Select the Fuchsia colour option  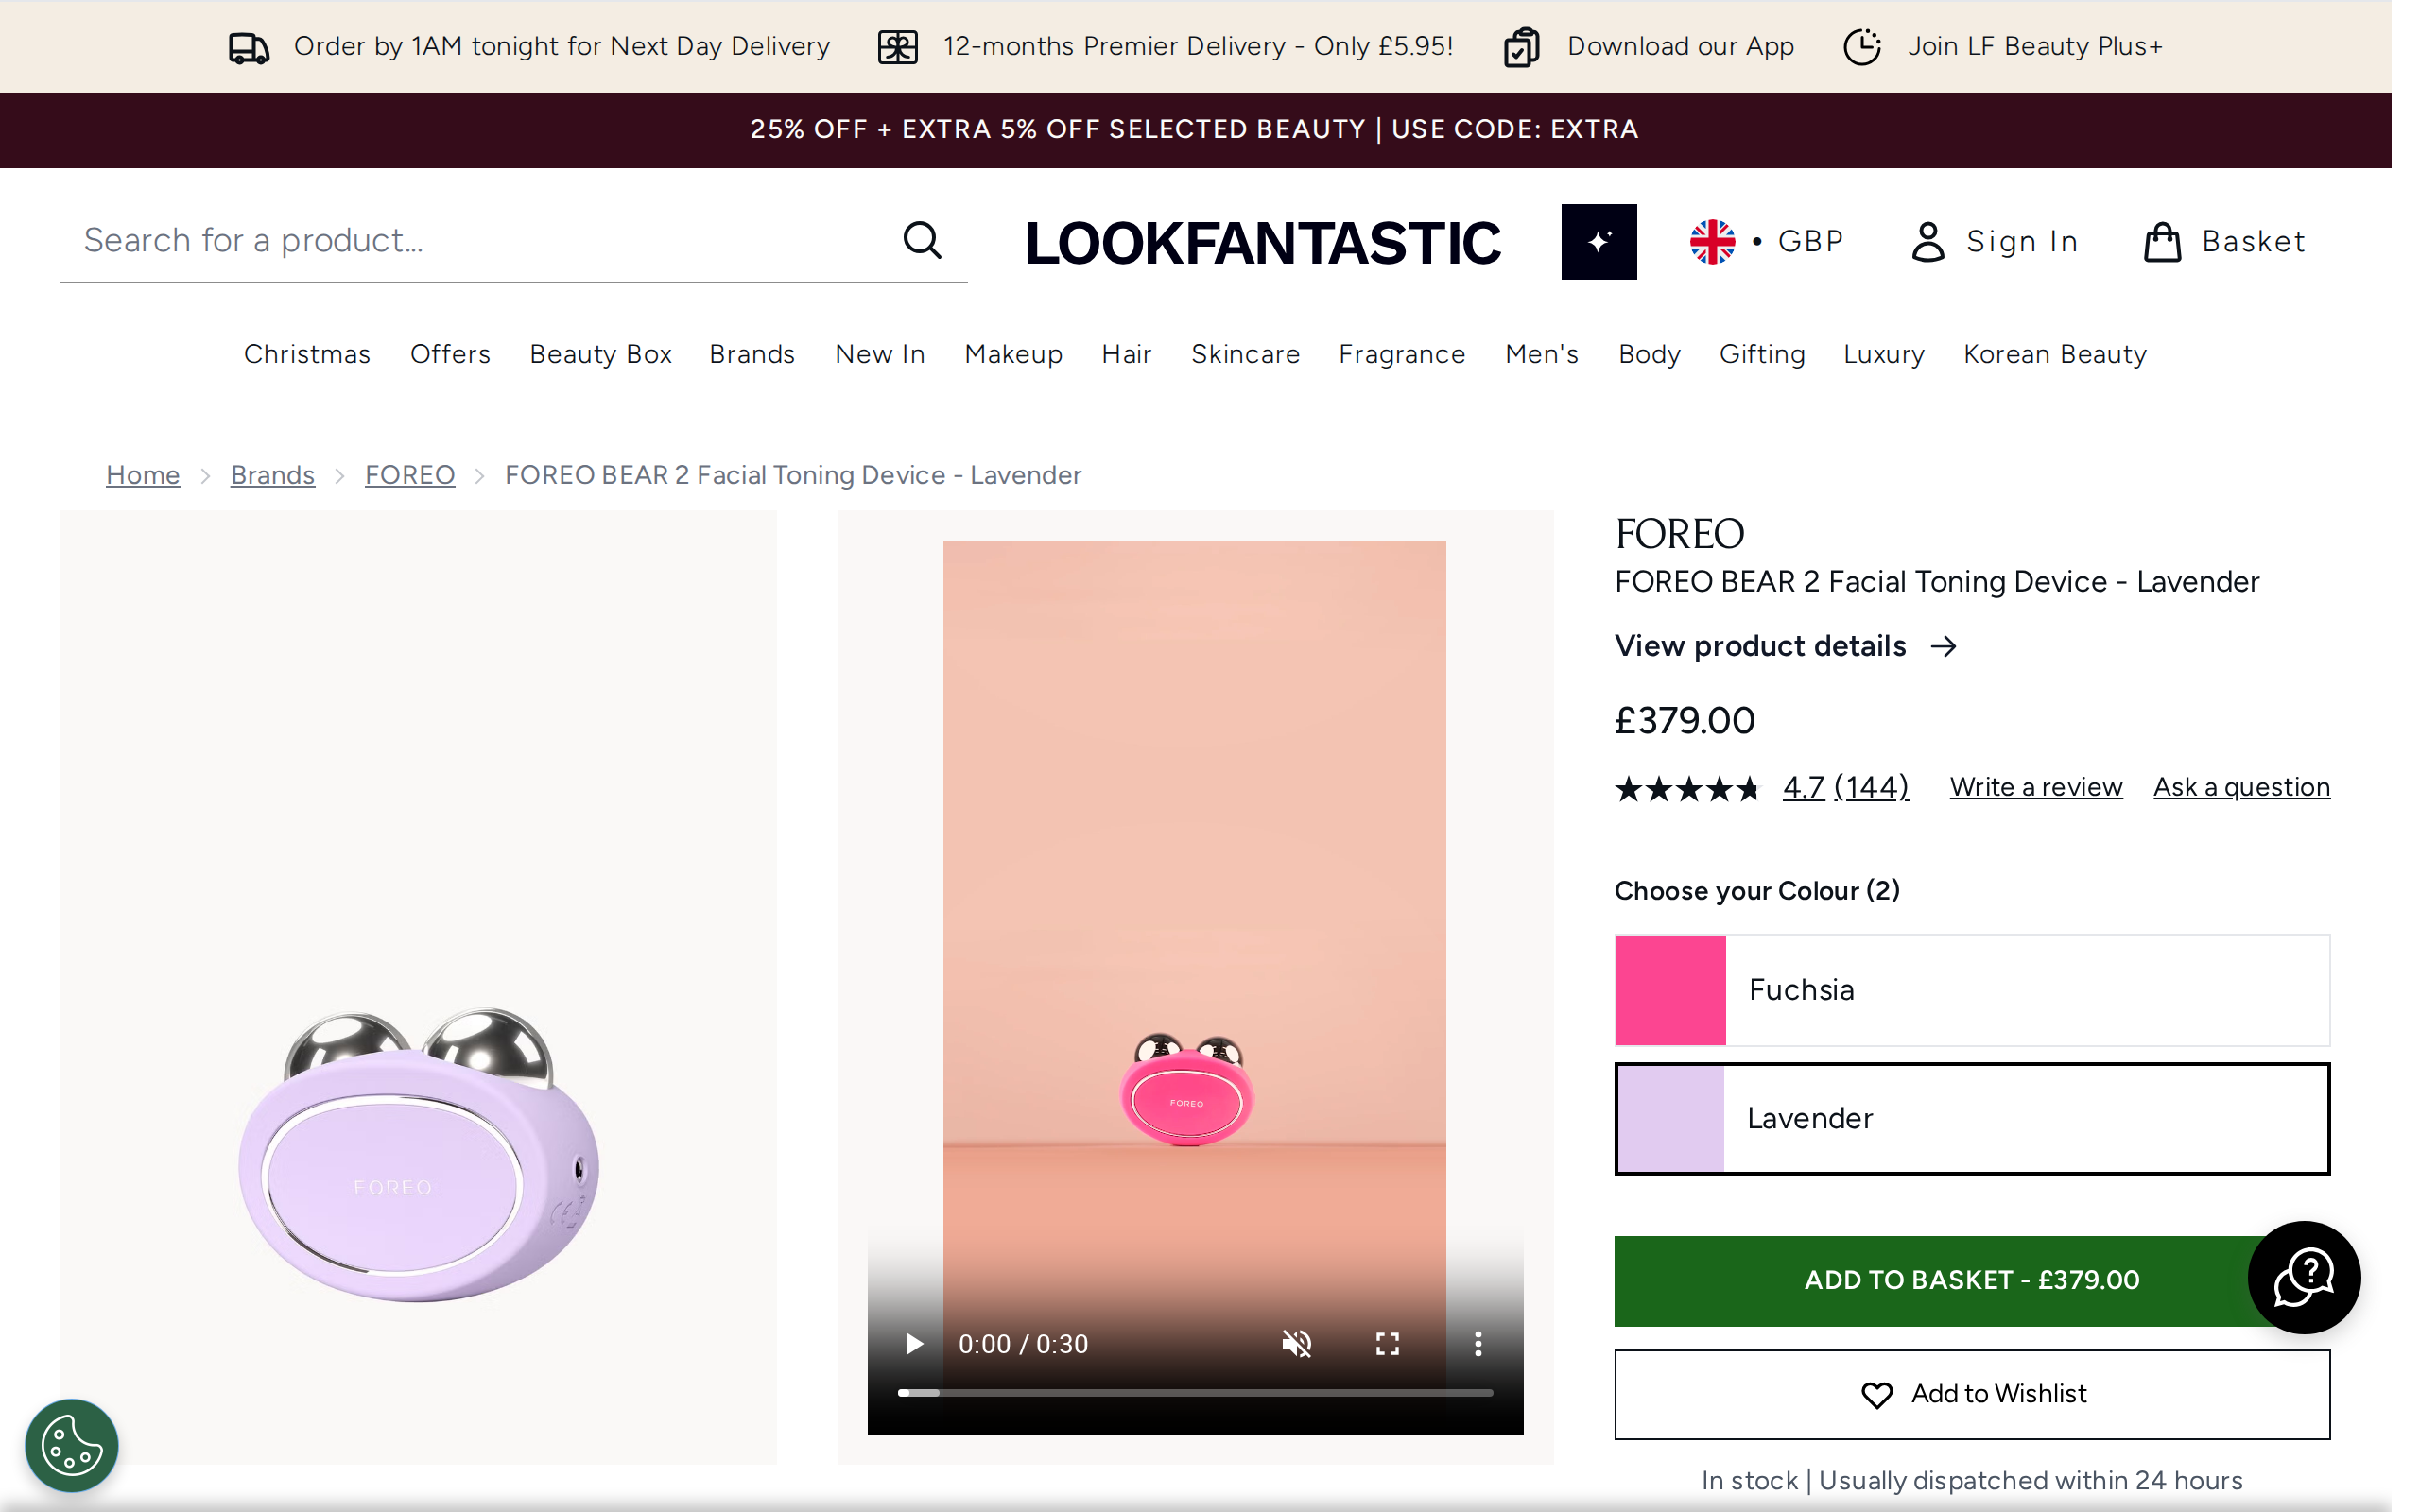(1971, 990)
